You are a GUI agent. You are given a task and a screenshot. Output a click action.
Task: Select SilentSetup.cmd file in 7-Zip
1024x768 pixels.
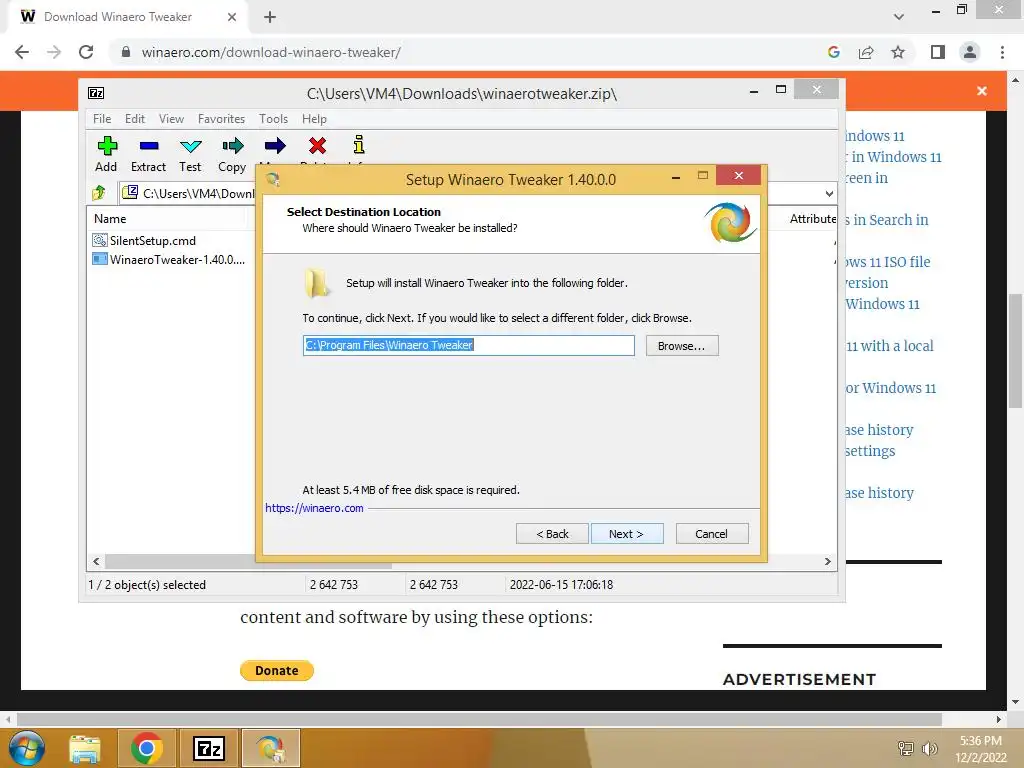(144, 240)
